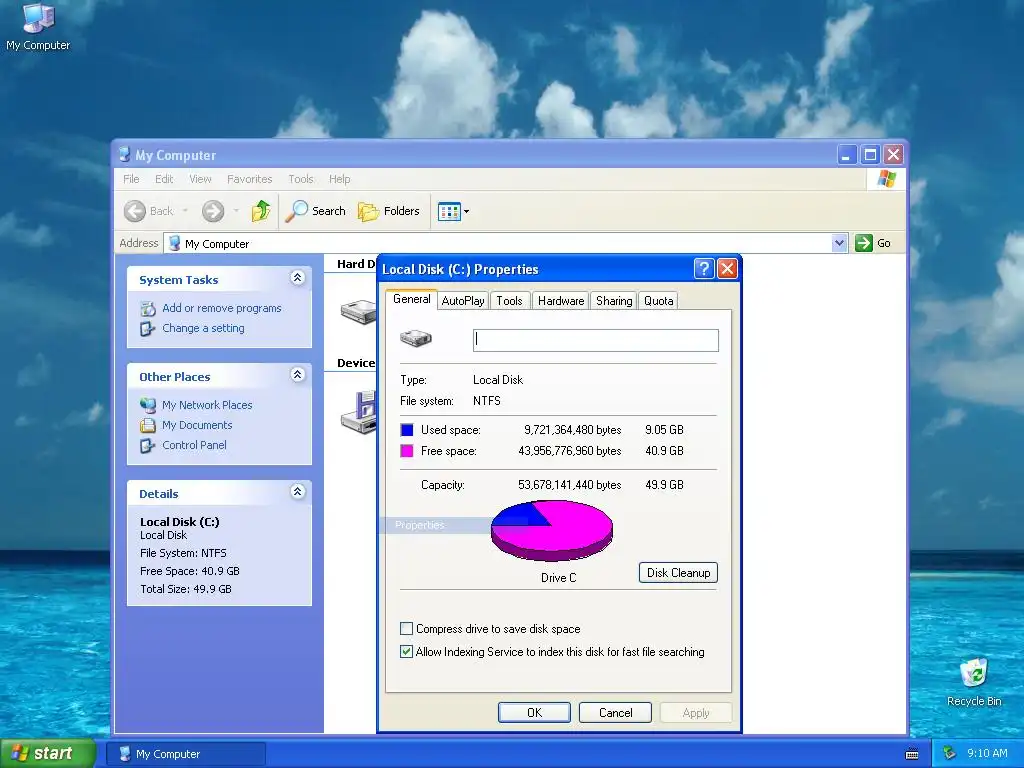Click Change a setting icon

point(148,328)
